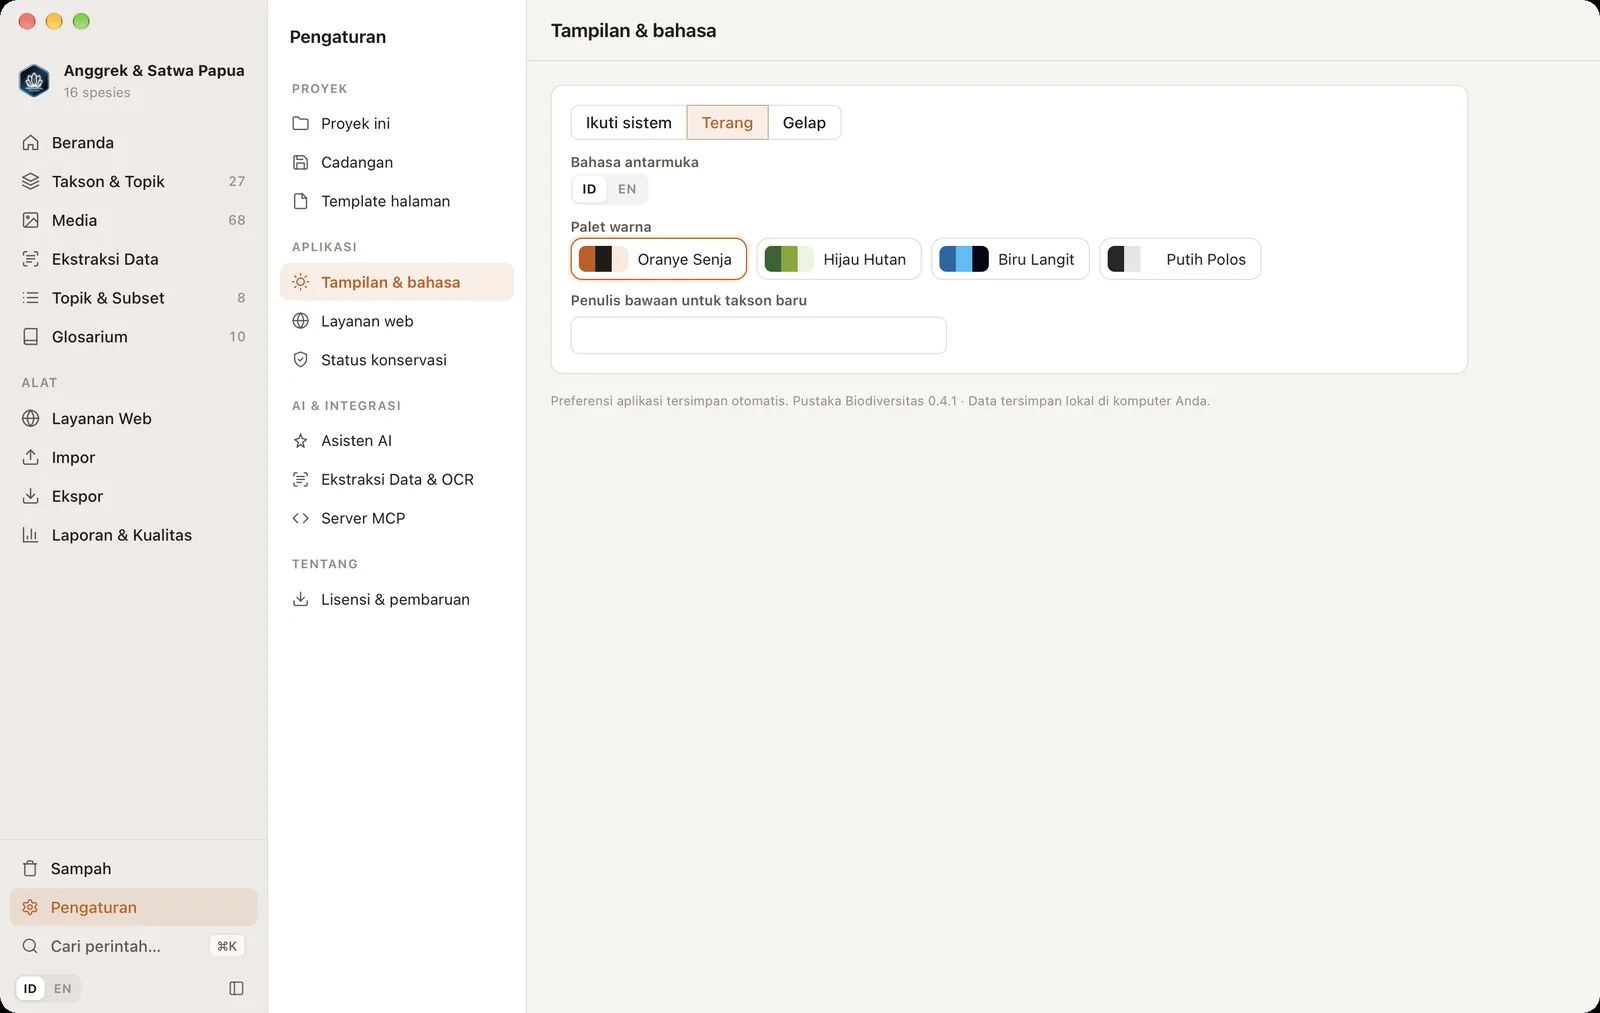The height and width of the screenshot is (1013, 1600).
Task: Go to Ekstraksi Data & OCR settings
Action: pyautogui.click(x=397, y=480)
